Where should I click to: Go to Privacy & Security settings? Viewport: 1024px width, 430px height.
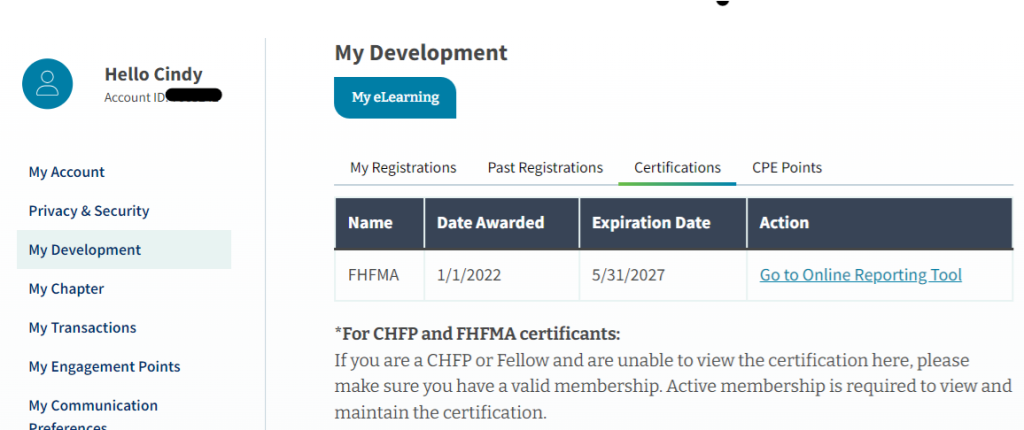89,211
